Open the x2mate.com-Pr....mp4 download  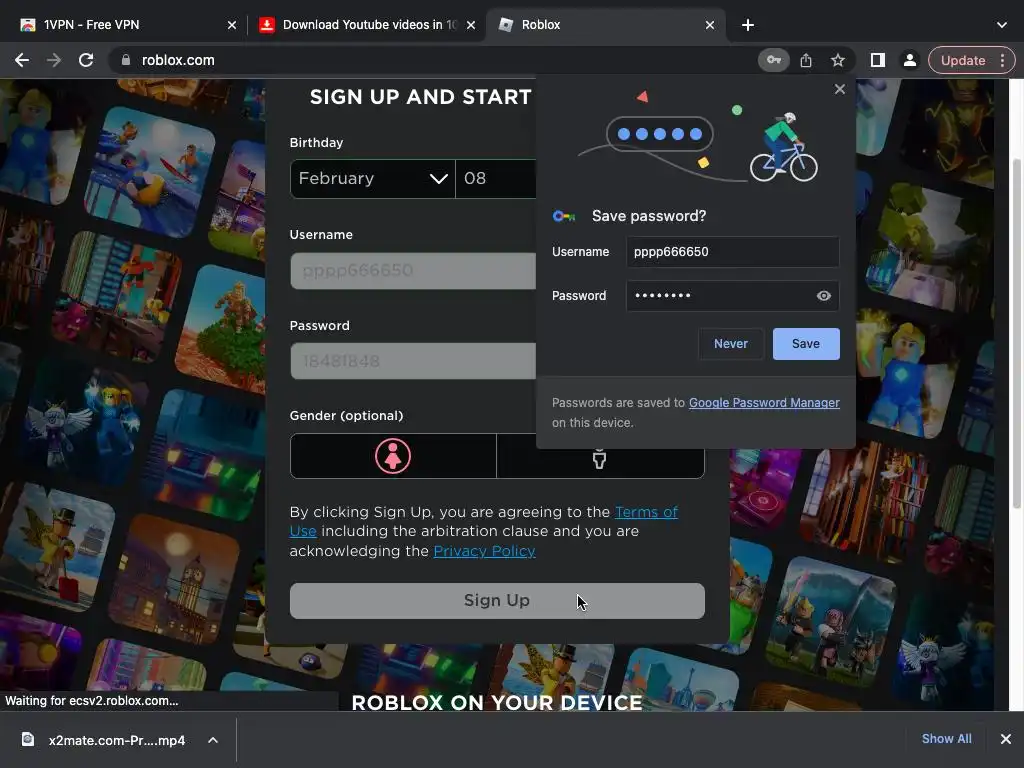[x=117, y=740]
